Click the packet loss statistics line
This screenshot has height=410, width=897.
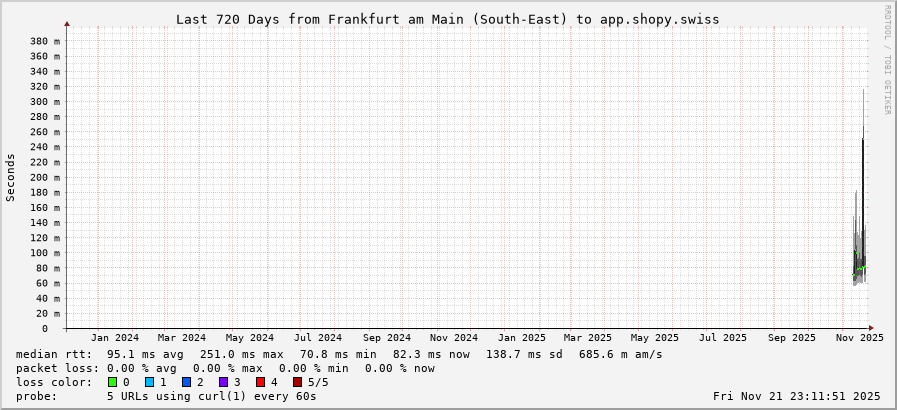click(225, 368)
